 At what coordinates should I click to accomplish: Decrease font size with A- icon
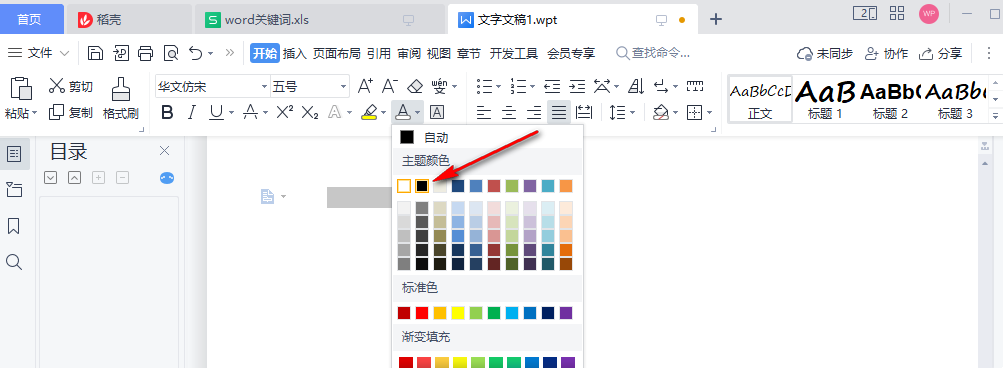point(390,86)
